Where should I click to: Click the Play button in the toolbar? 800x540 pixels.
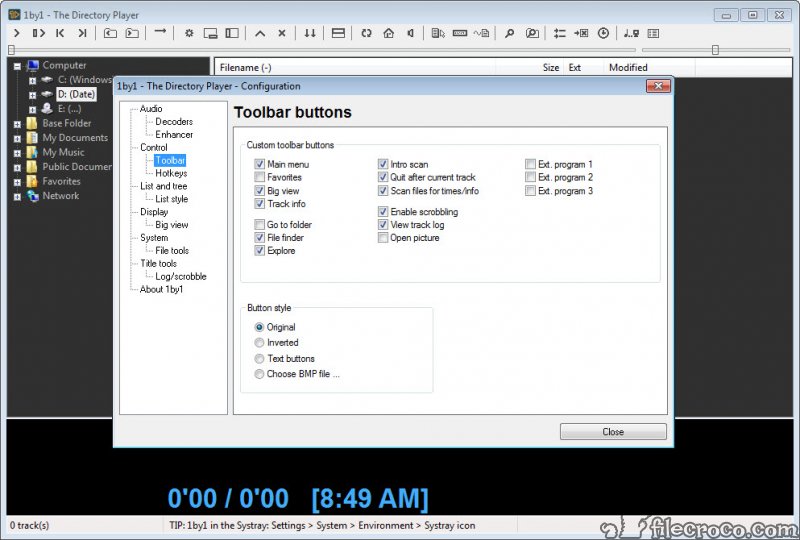[x=17, y=33]
